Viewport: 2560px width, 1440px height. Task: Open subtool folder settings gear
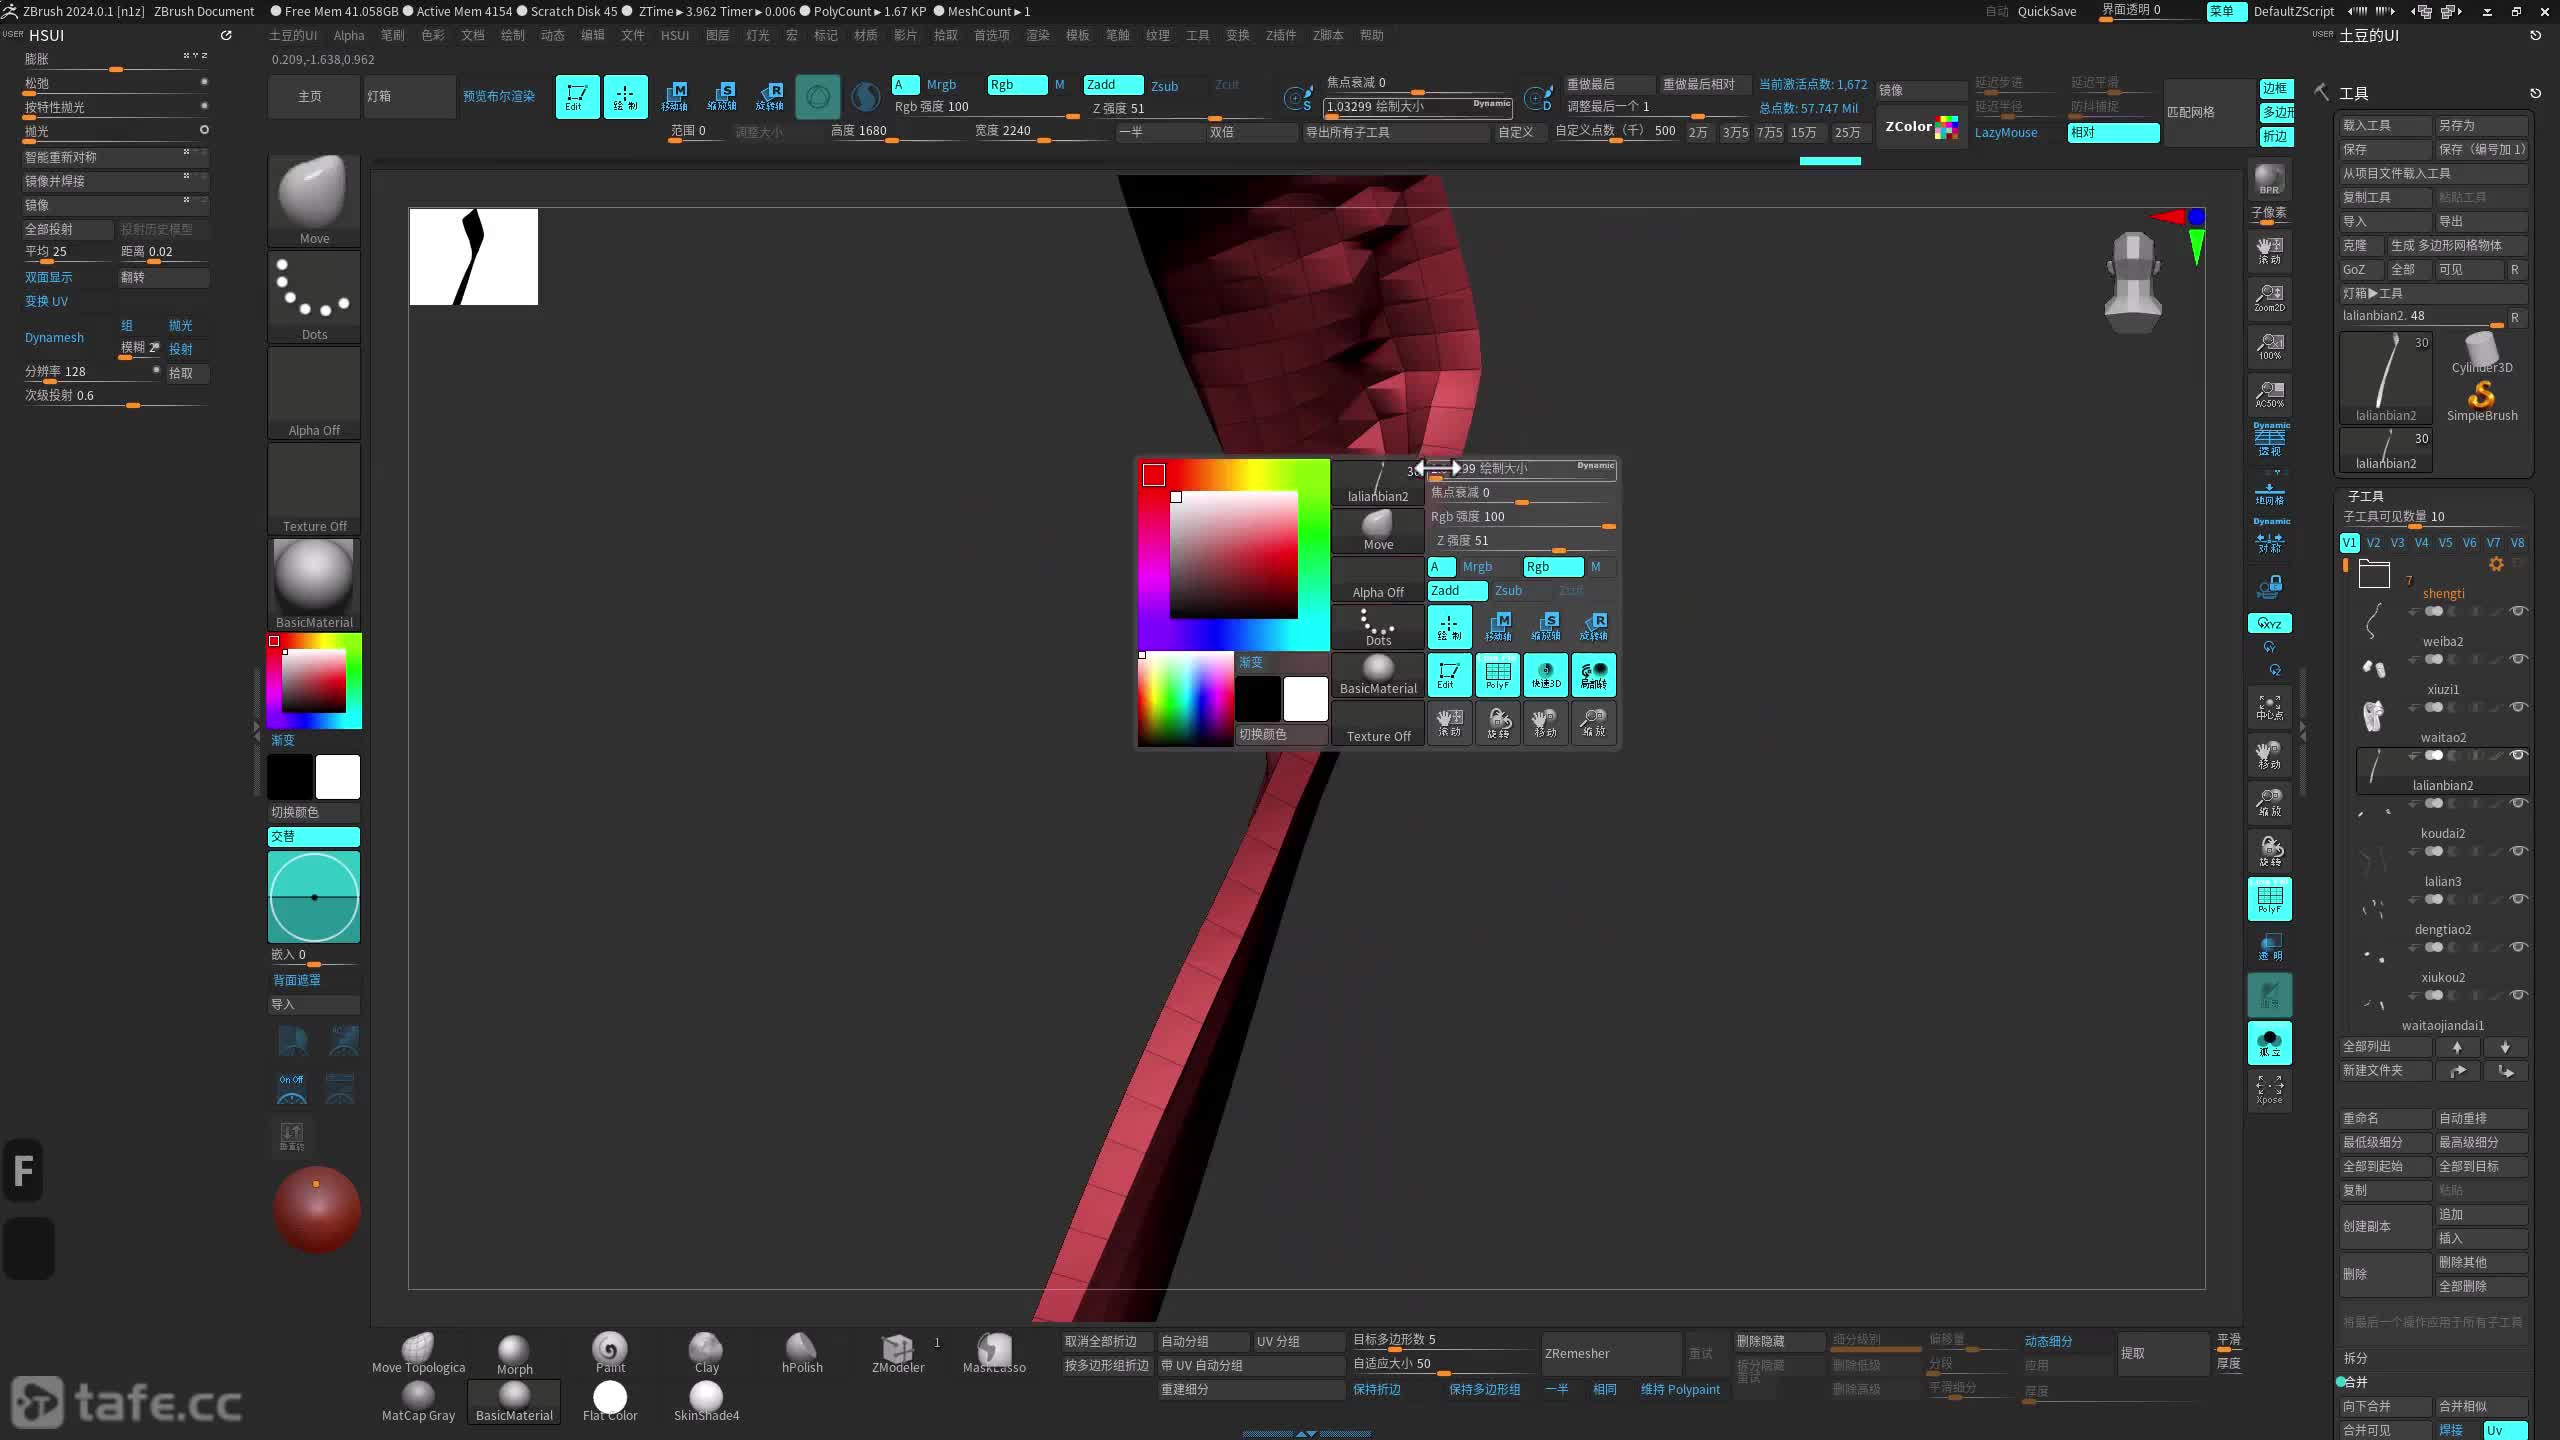pos(2496,564)
